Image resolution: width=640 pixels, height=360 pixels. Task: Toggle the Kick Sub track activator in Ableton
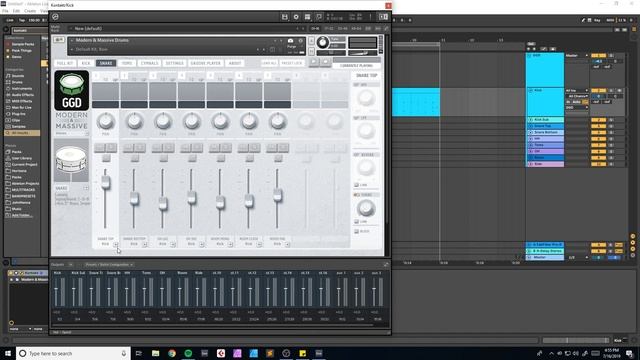click(598, 120)
